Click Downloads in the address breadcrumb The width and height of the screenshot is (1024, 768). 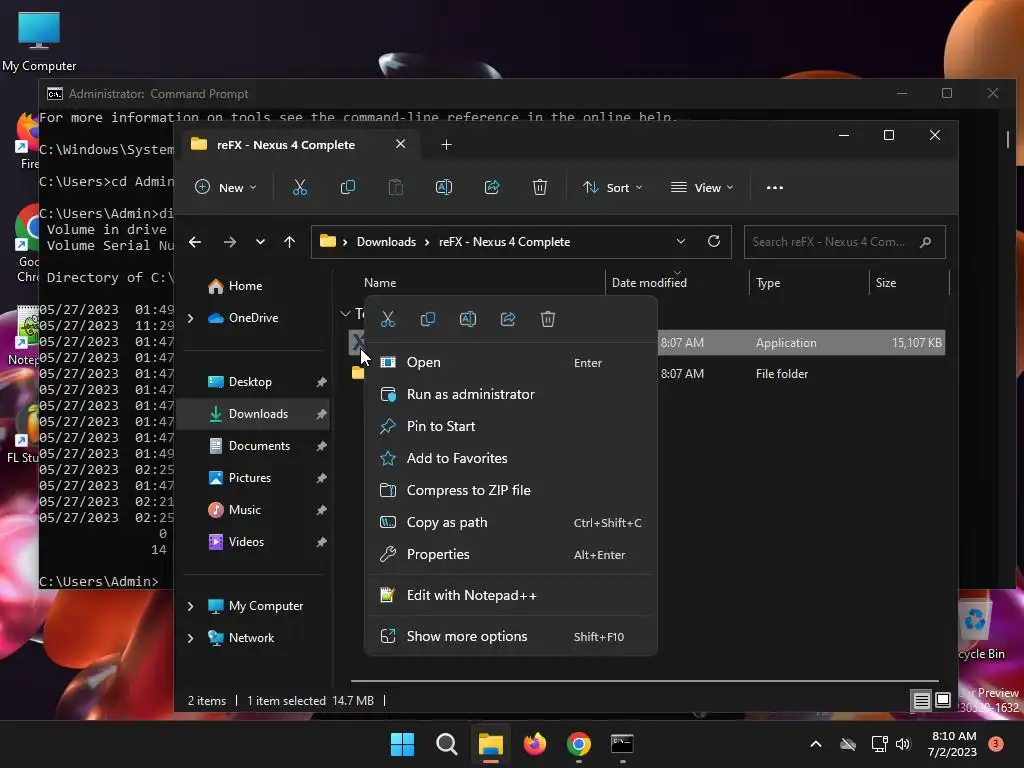(386, 242)
